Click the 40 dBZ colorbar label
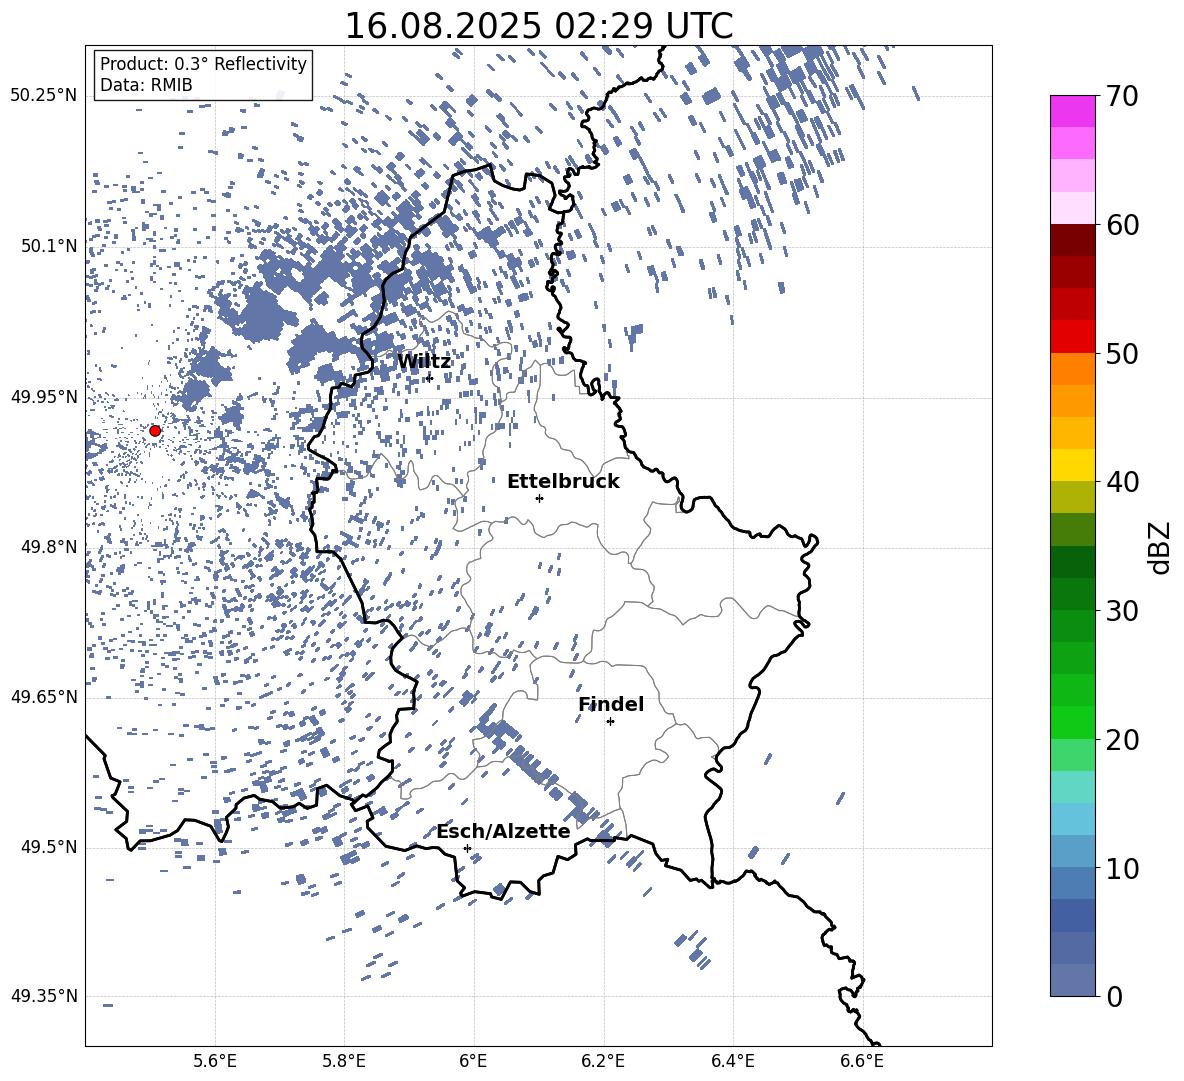Image resolution: width=1184 pixels, height=1081 pixels. (x=1123, y=482)
